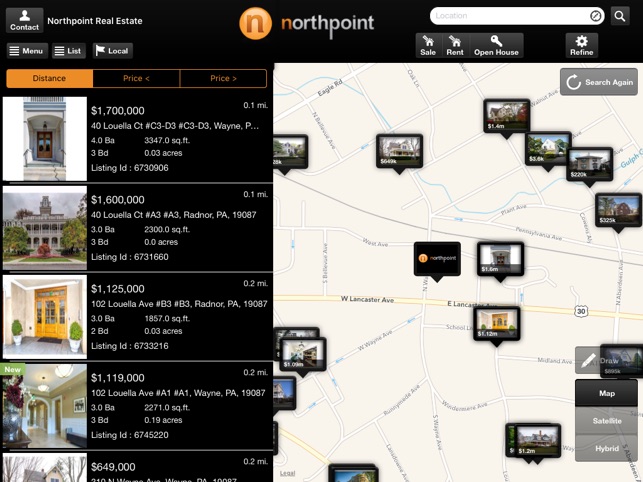643x482 pixels.
Task: Click Search Again button on map
Action: [599, 82]
